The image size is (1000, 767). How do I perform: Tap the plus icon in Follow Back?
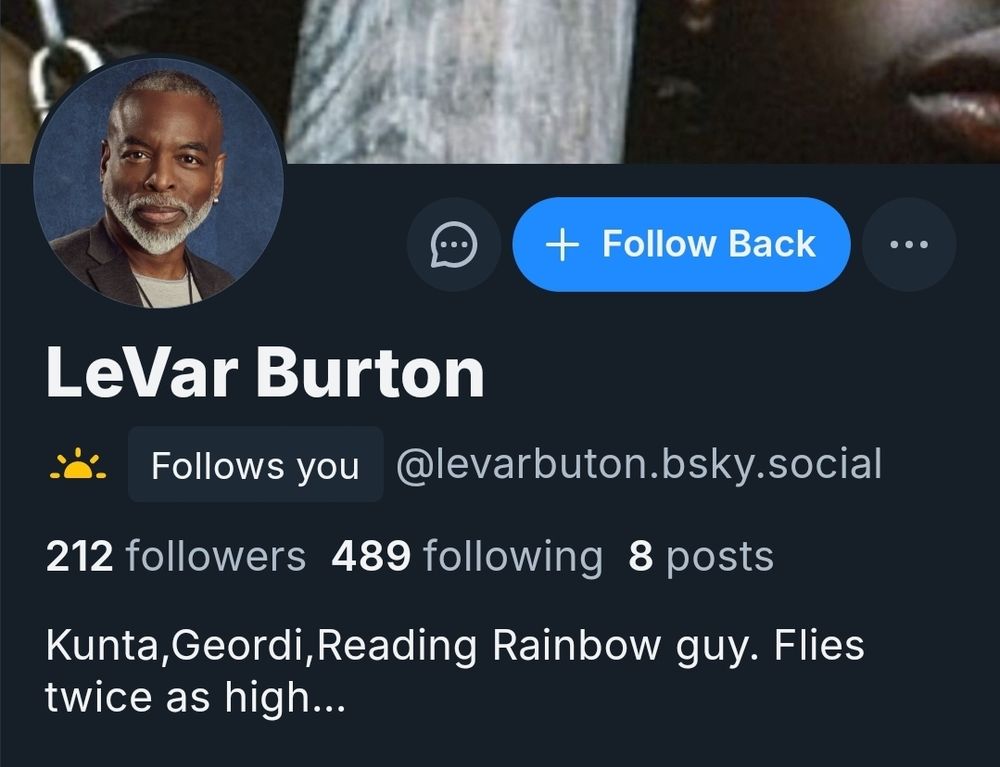[562, 245]
